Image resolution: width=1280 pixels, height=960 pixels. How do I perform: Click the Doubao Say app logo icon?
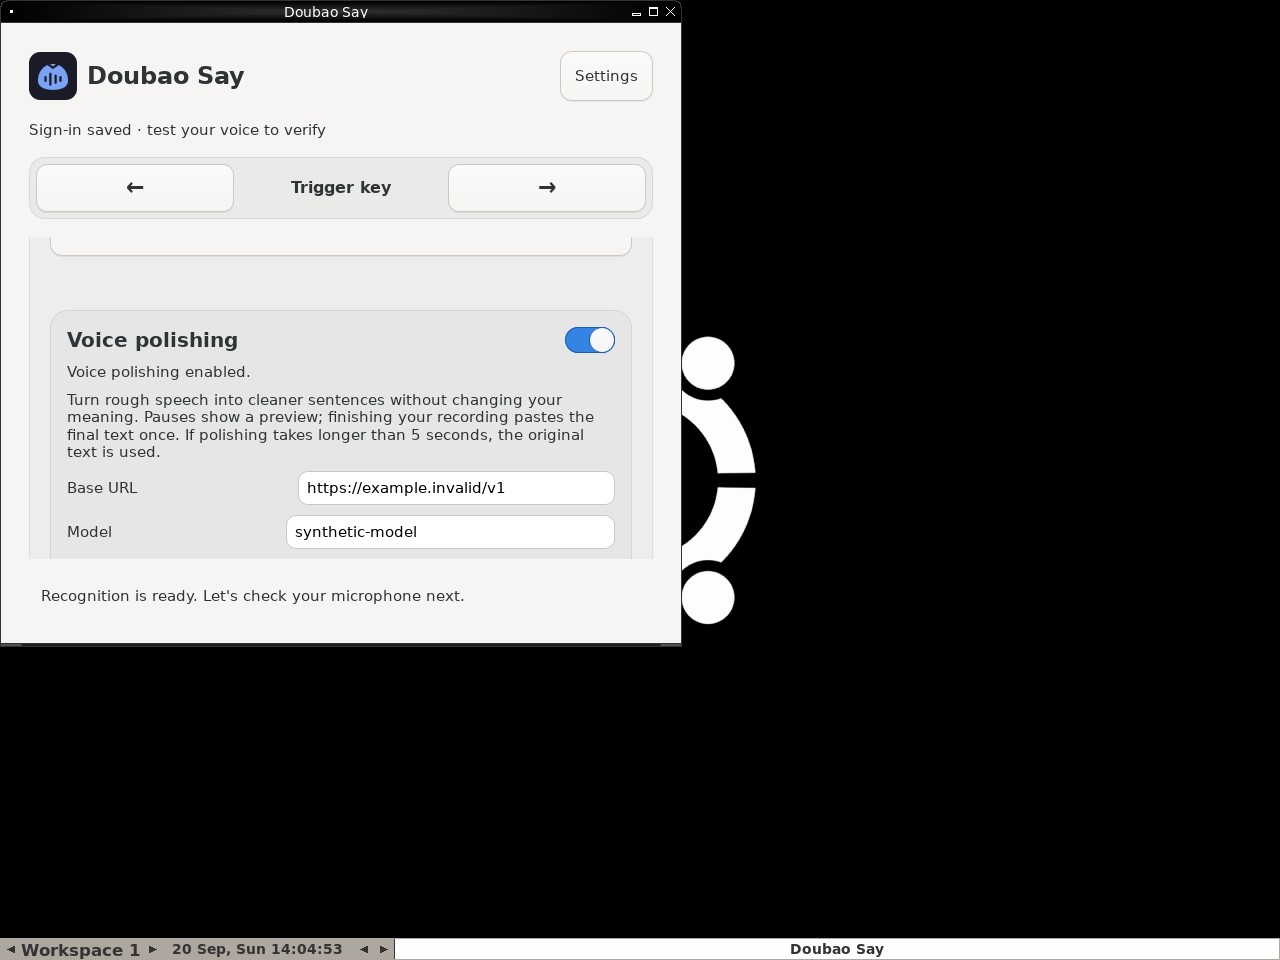pos(53,76)
